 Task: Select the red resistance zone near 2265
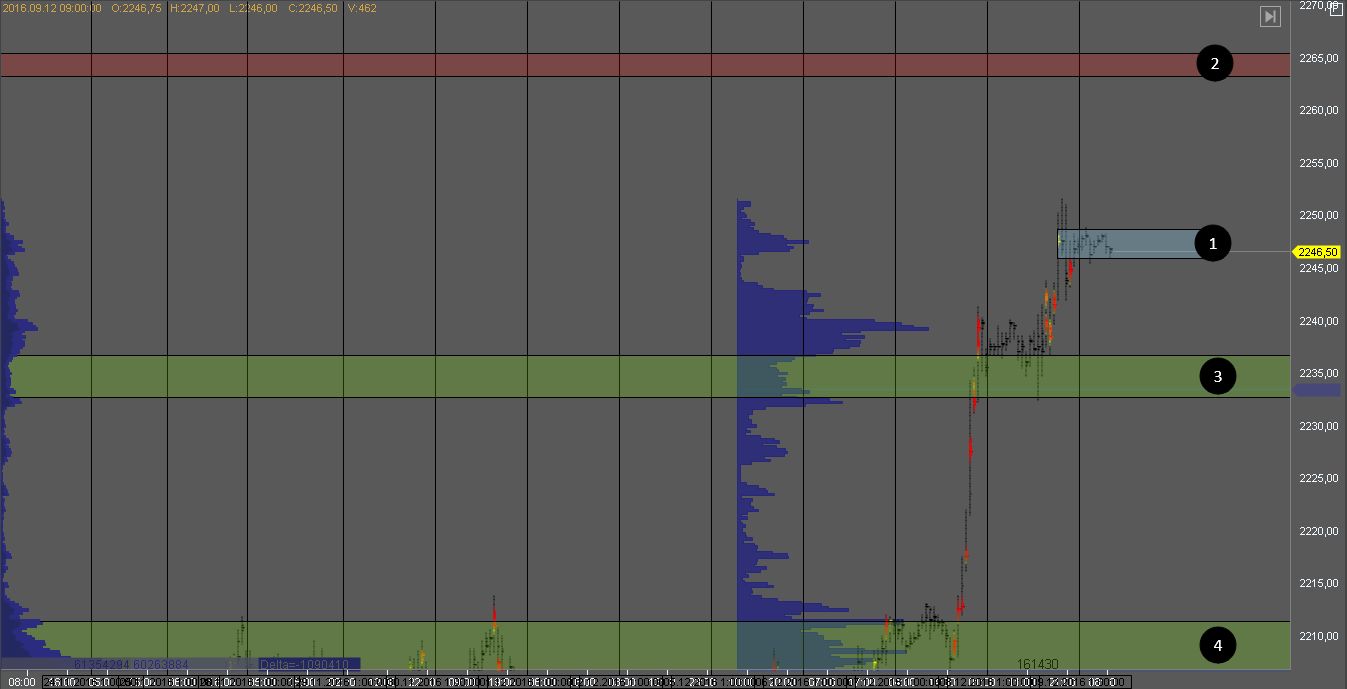tap(600, 65)
